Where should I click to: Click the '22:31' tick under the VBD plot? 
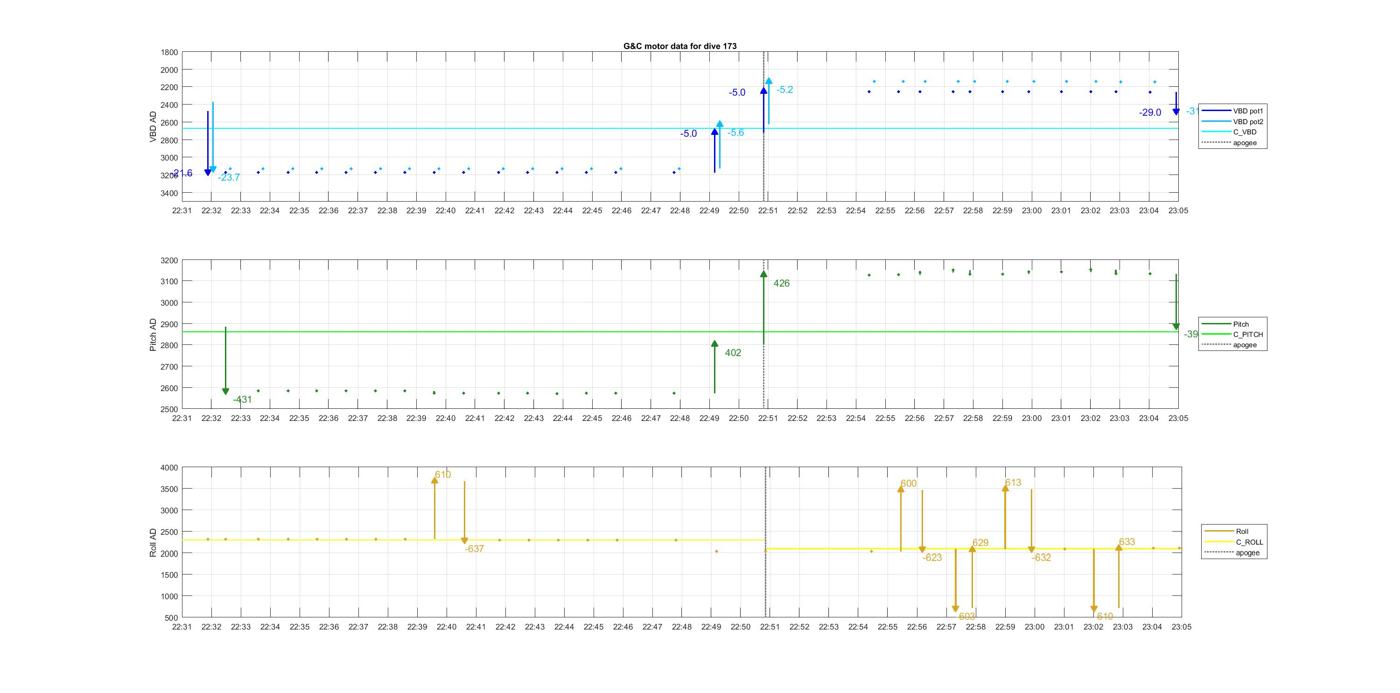coord(182,211)
